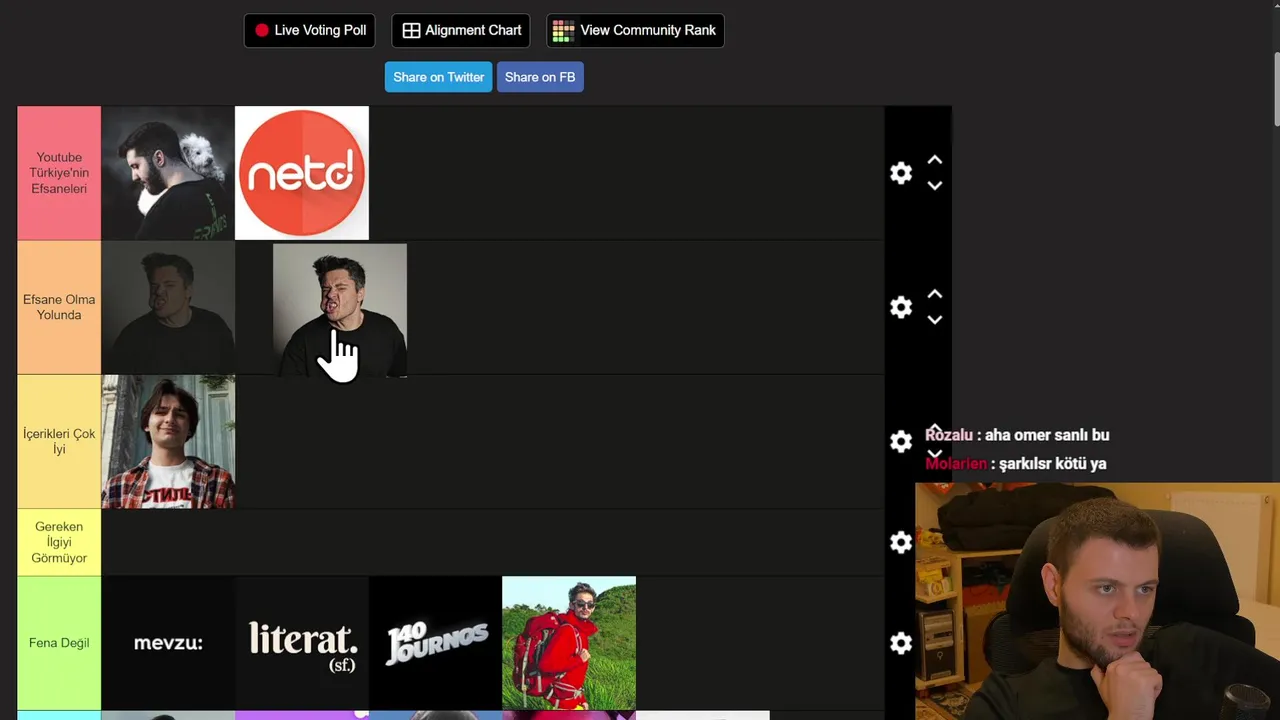Select the 140 Journos logo tile
1280x720 pixels.
436,643
